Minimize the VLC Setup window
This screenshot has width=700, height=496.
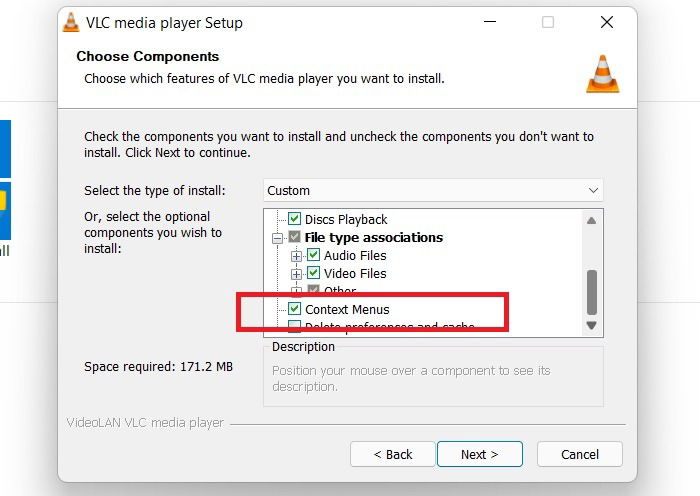point(490,22)
